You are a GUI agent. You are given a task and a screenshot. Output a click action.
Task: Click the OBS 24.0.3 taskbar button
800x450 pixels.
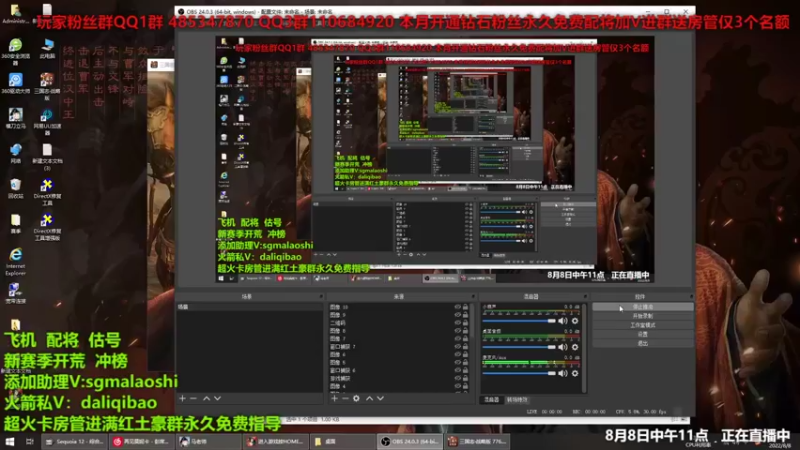pos(410,441)
